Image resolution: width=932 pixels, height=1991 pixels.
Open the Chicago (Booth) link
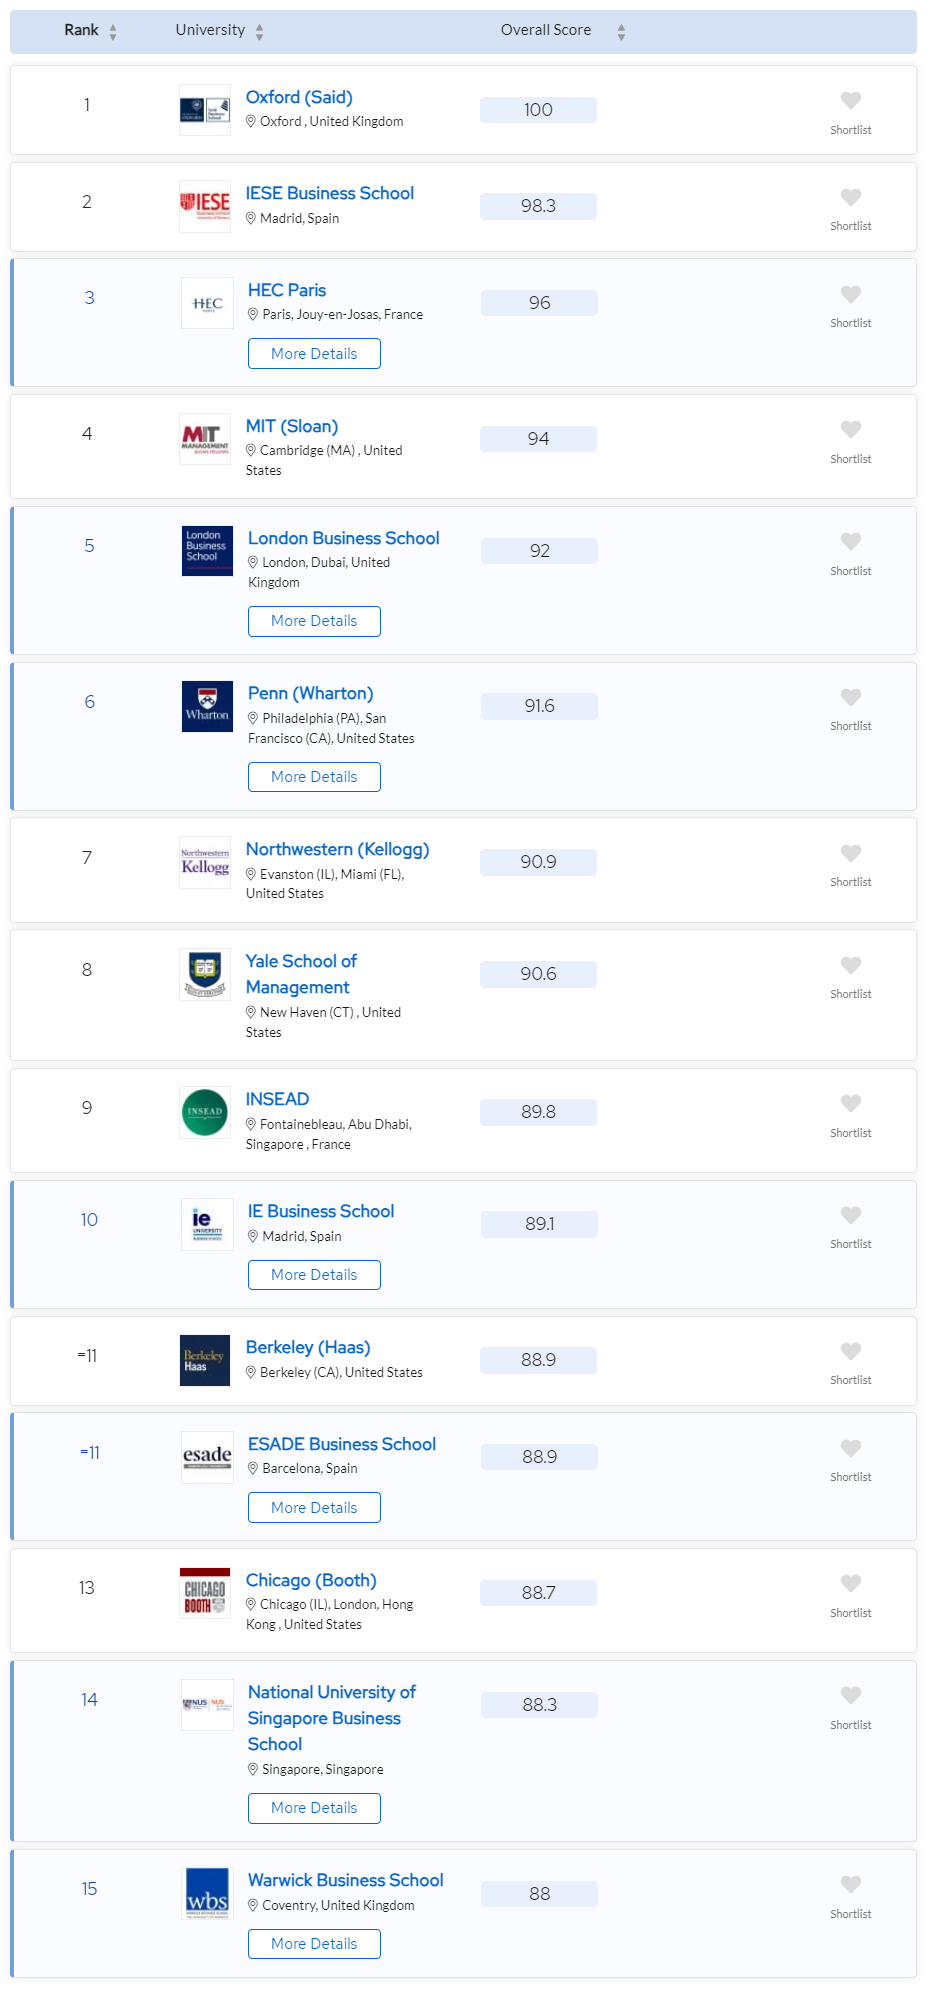point(311,1580)
